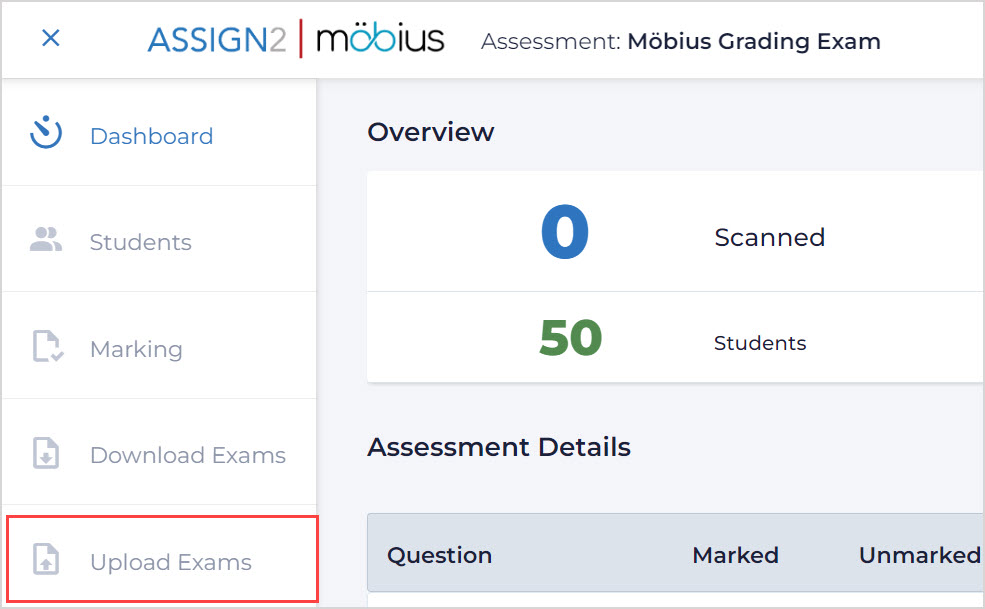Close the assessment with the X icon

(x=50, y=38)
